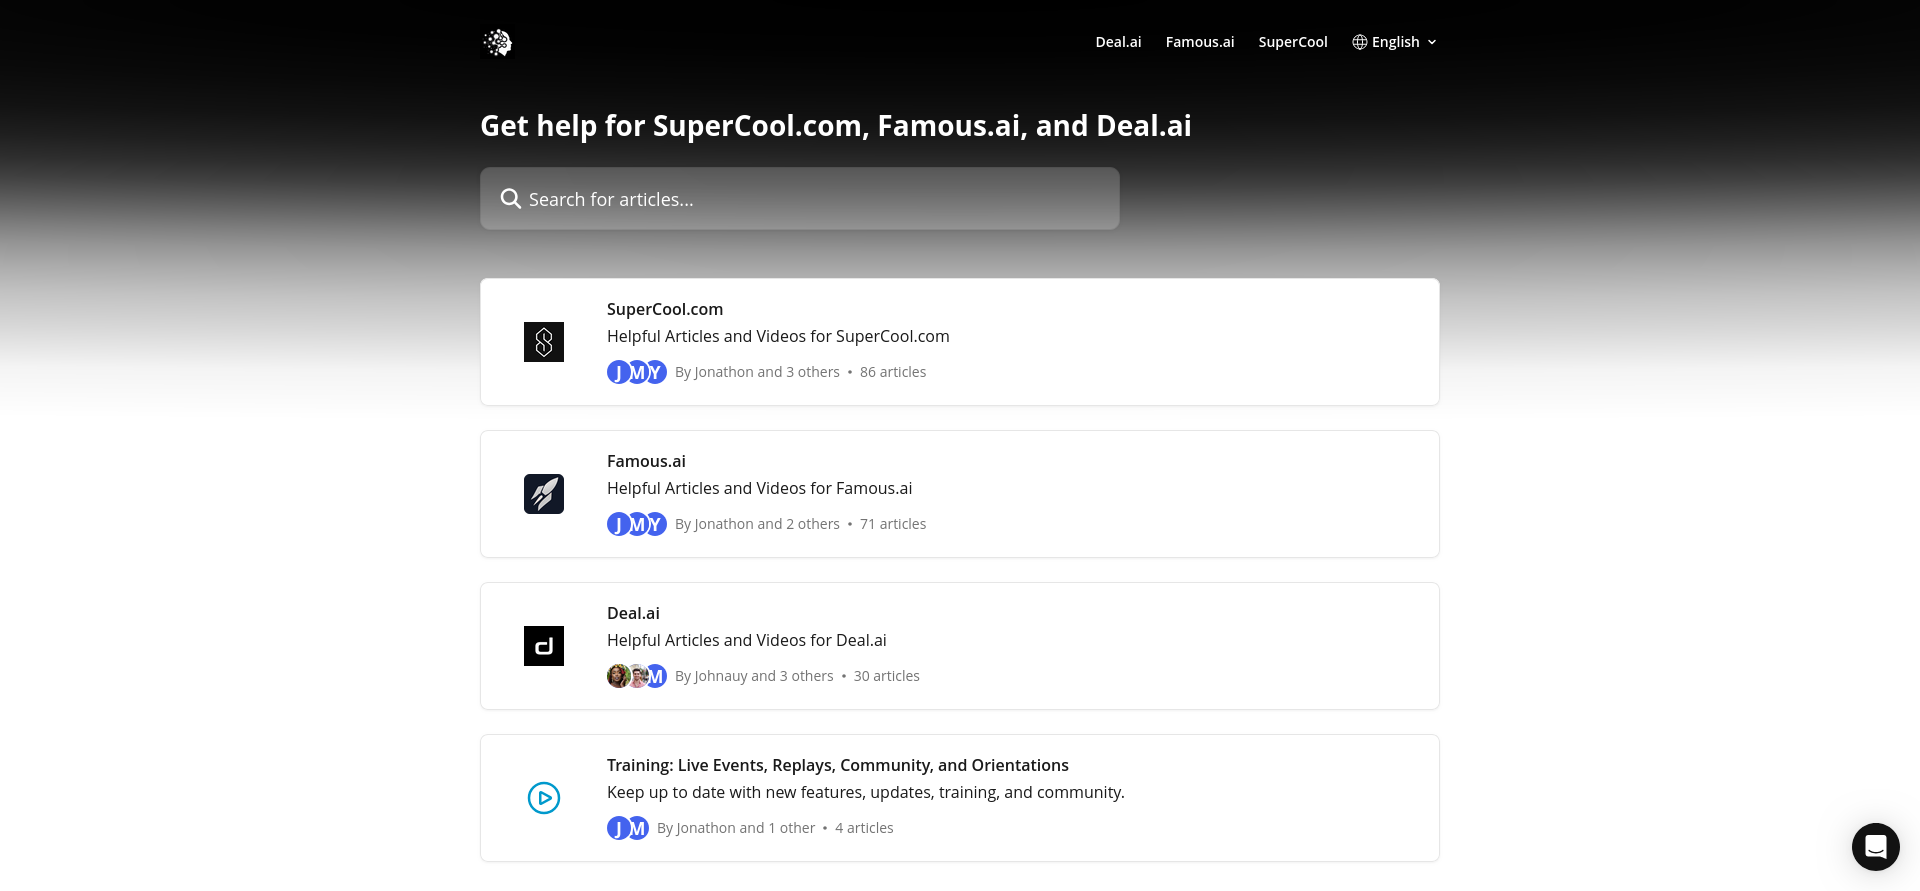
Task: Click Y avatar in SuperCool.com card
Action: 657,372
